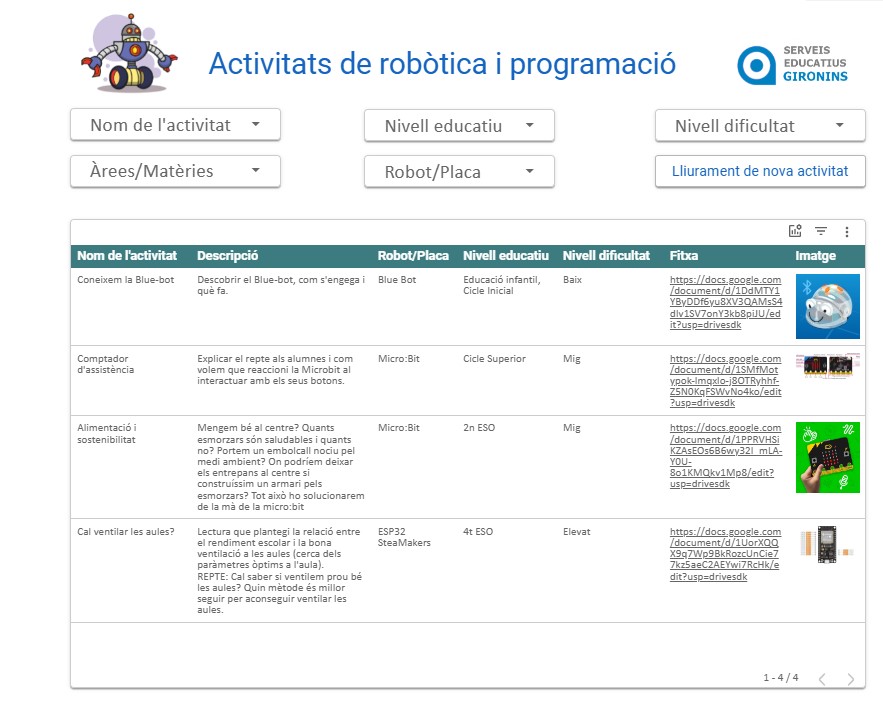
Task: Click the chart explore icon above table
Action: point(795,231)
